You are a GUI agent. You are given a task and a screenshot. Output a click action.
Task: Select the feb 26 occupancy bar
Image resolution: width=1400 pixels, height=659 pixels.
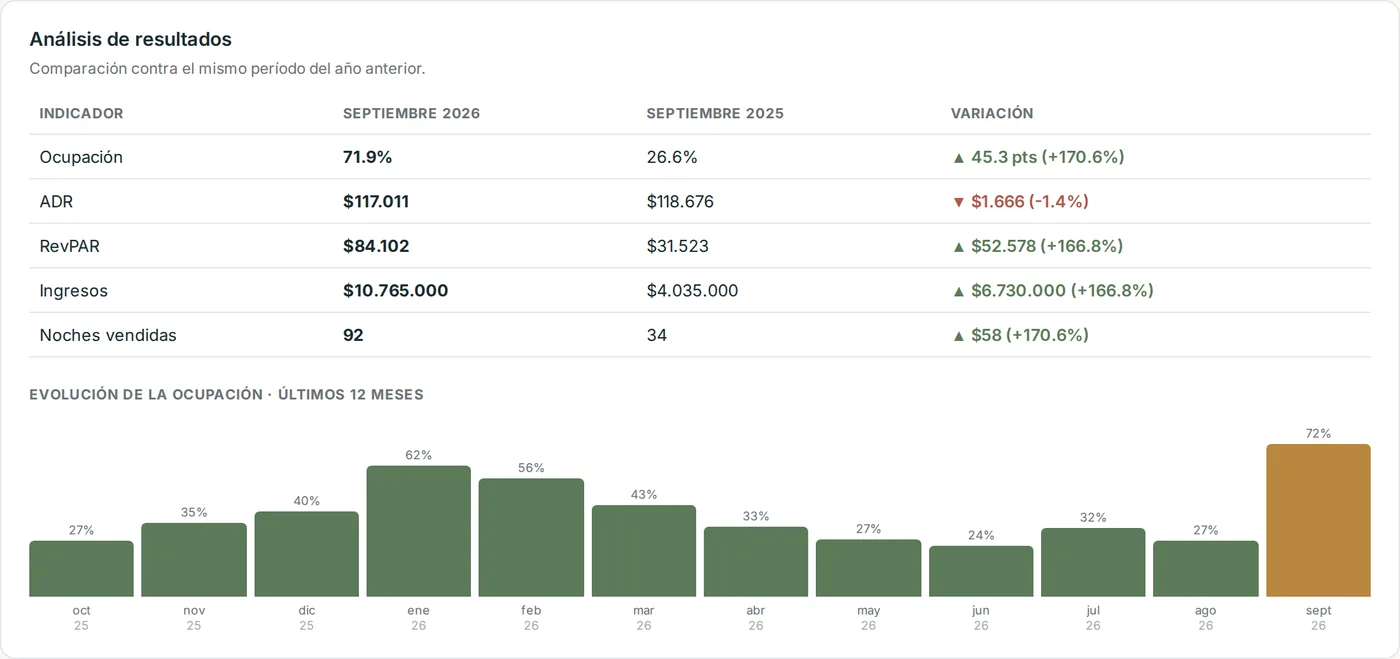531,538
